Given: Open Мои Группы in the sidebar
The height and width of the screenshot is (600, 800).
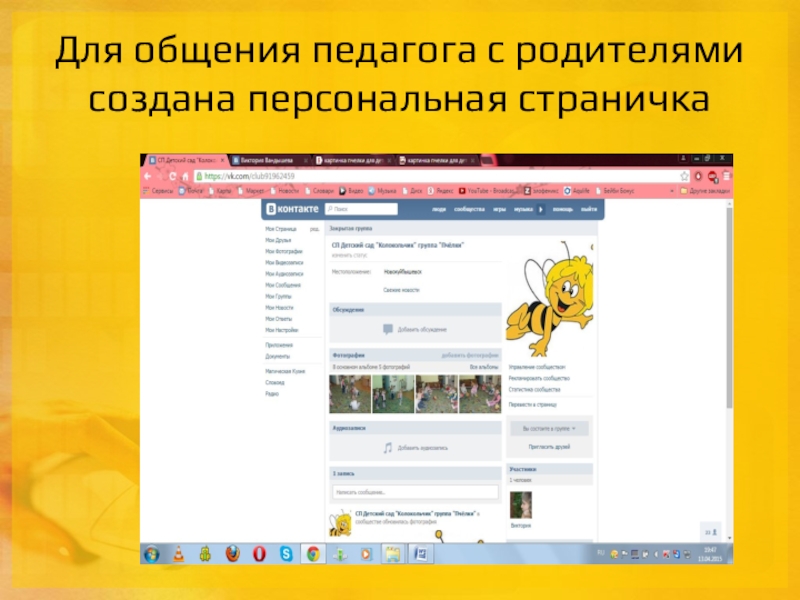Looking at the screenshot, I should 278,296.
